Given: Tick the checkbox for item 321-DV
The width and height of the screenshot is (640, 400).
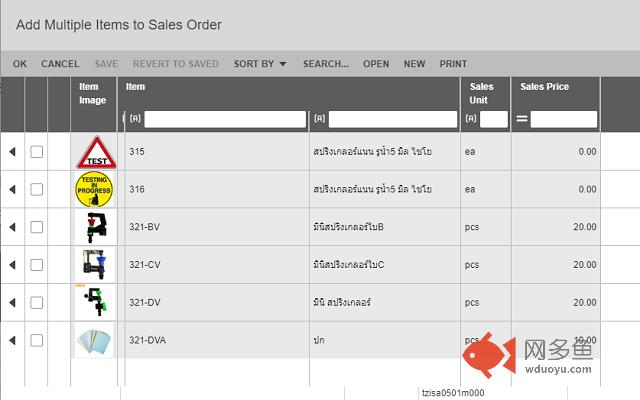Looking at the screenshot, I should 37,302.
